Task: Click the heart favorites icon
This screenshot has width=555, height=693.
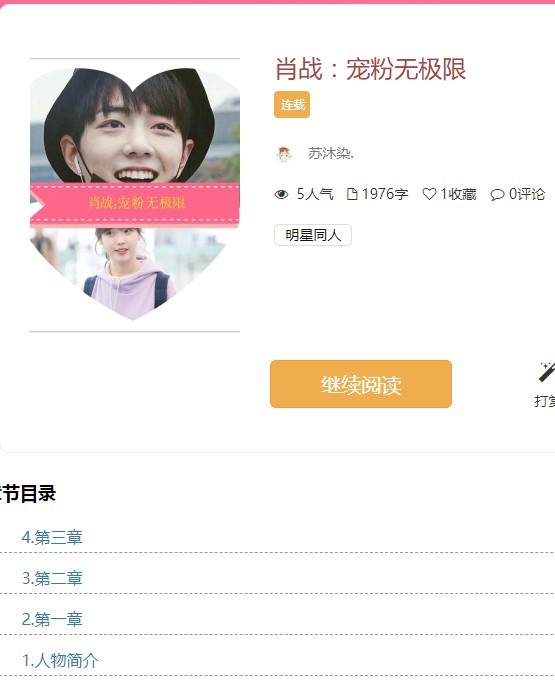Action: (x=429, y=194)
